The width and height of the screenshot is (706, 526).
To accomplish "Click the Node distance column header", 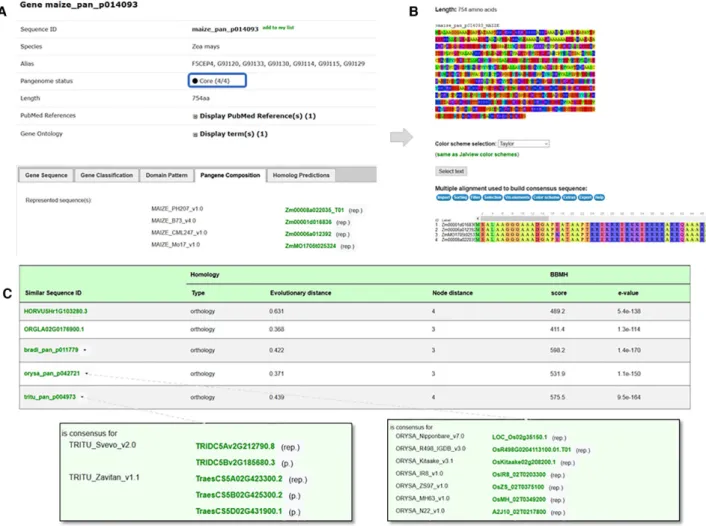I will [453, 293].
